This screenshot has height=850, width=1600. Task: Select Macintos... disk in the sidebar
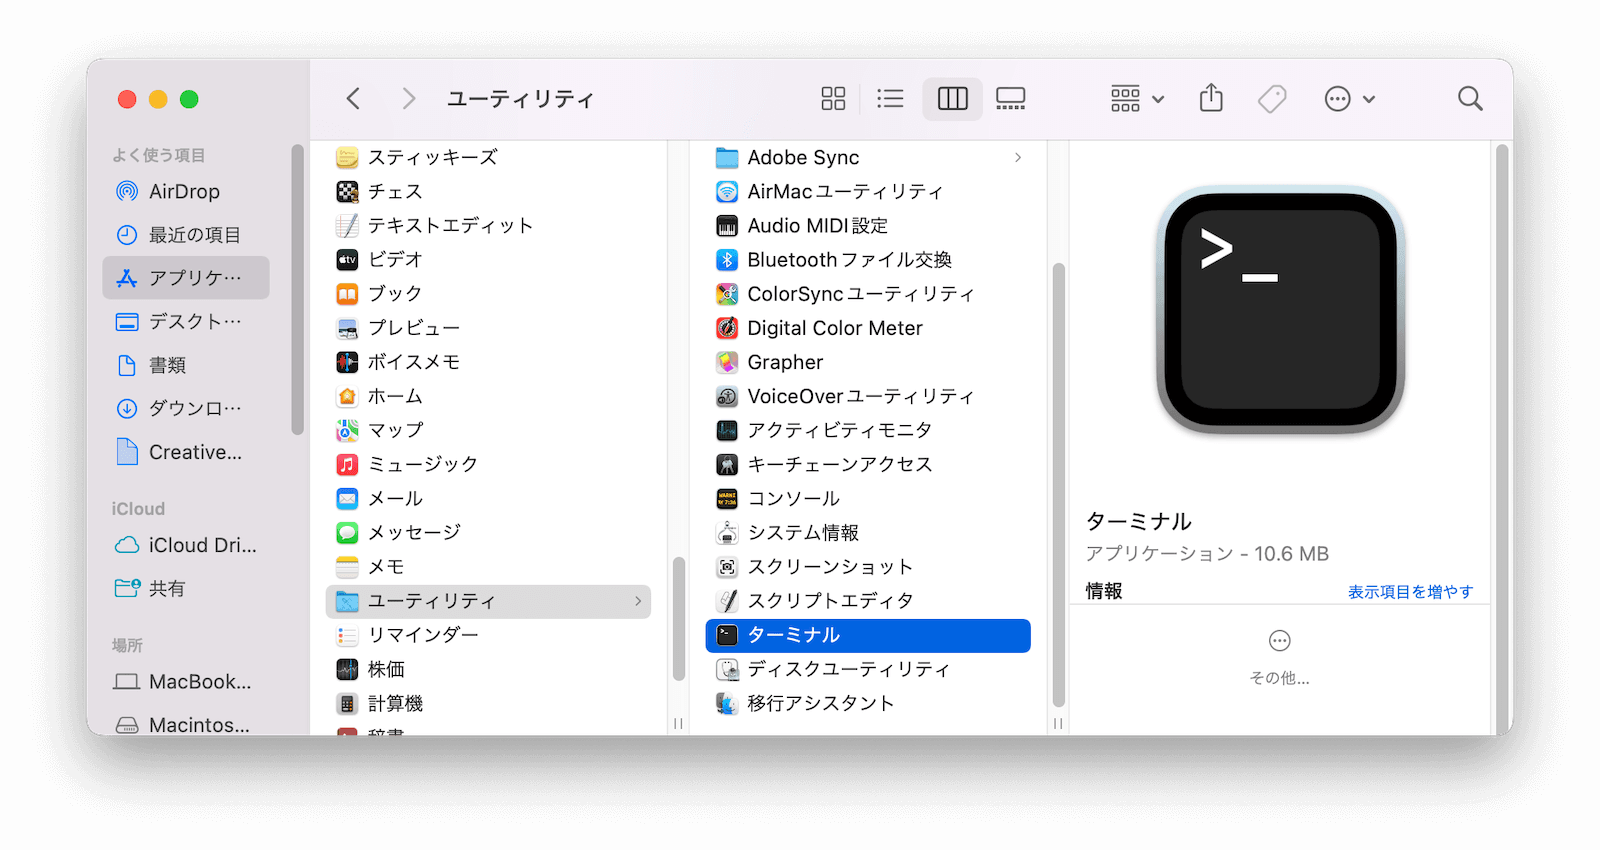click(x=186, y=725)
